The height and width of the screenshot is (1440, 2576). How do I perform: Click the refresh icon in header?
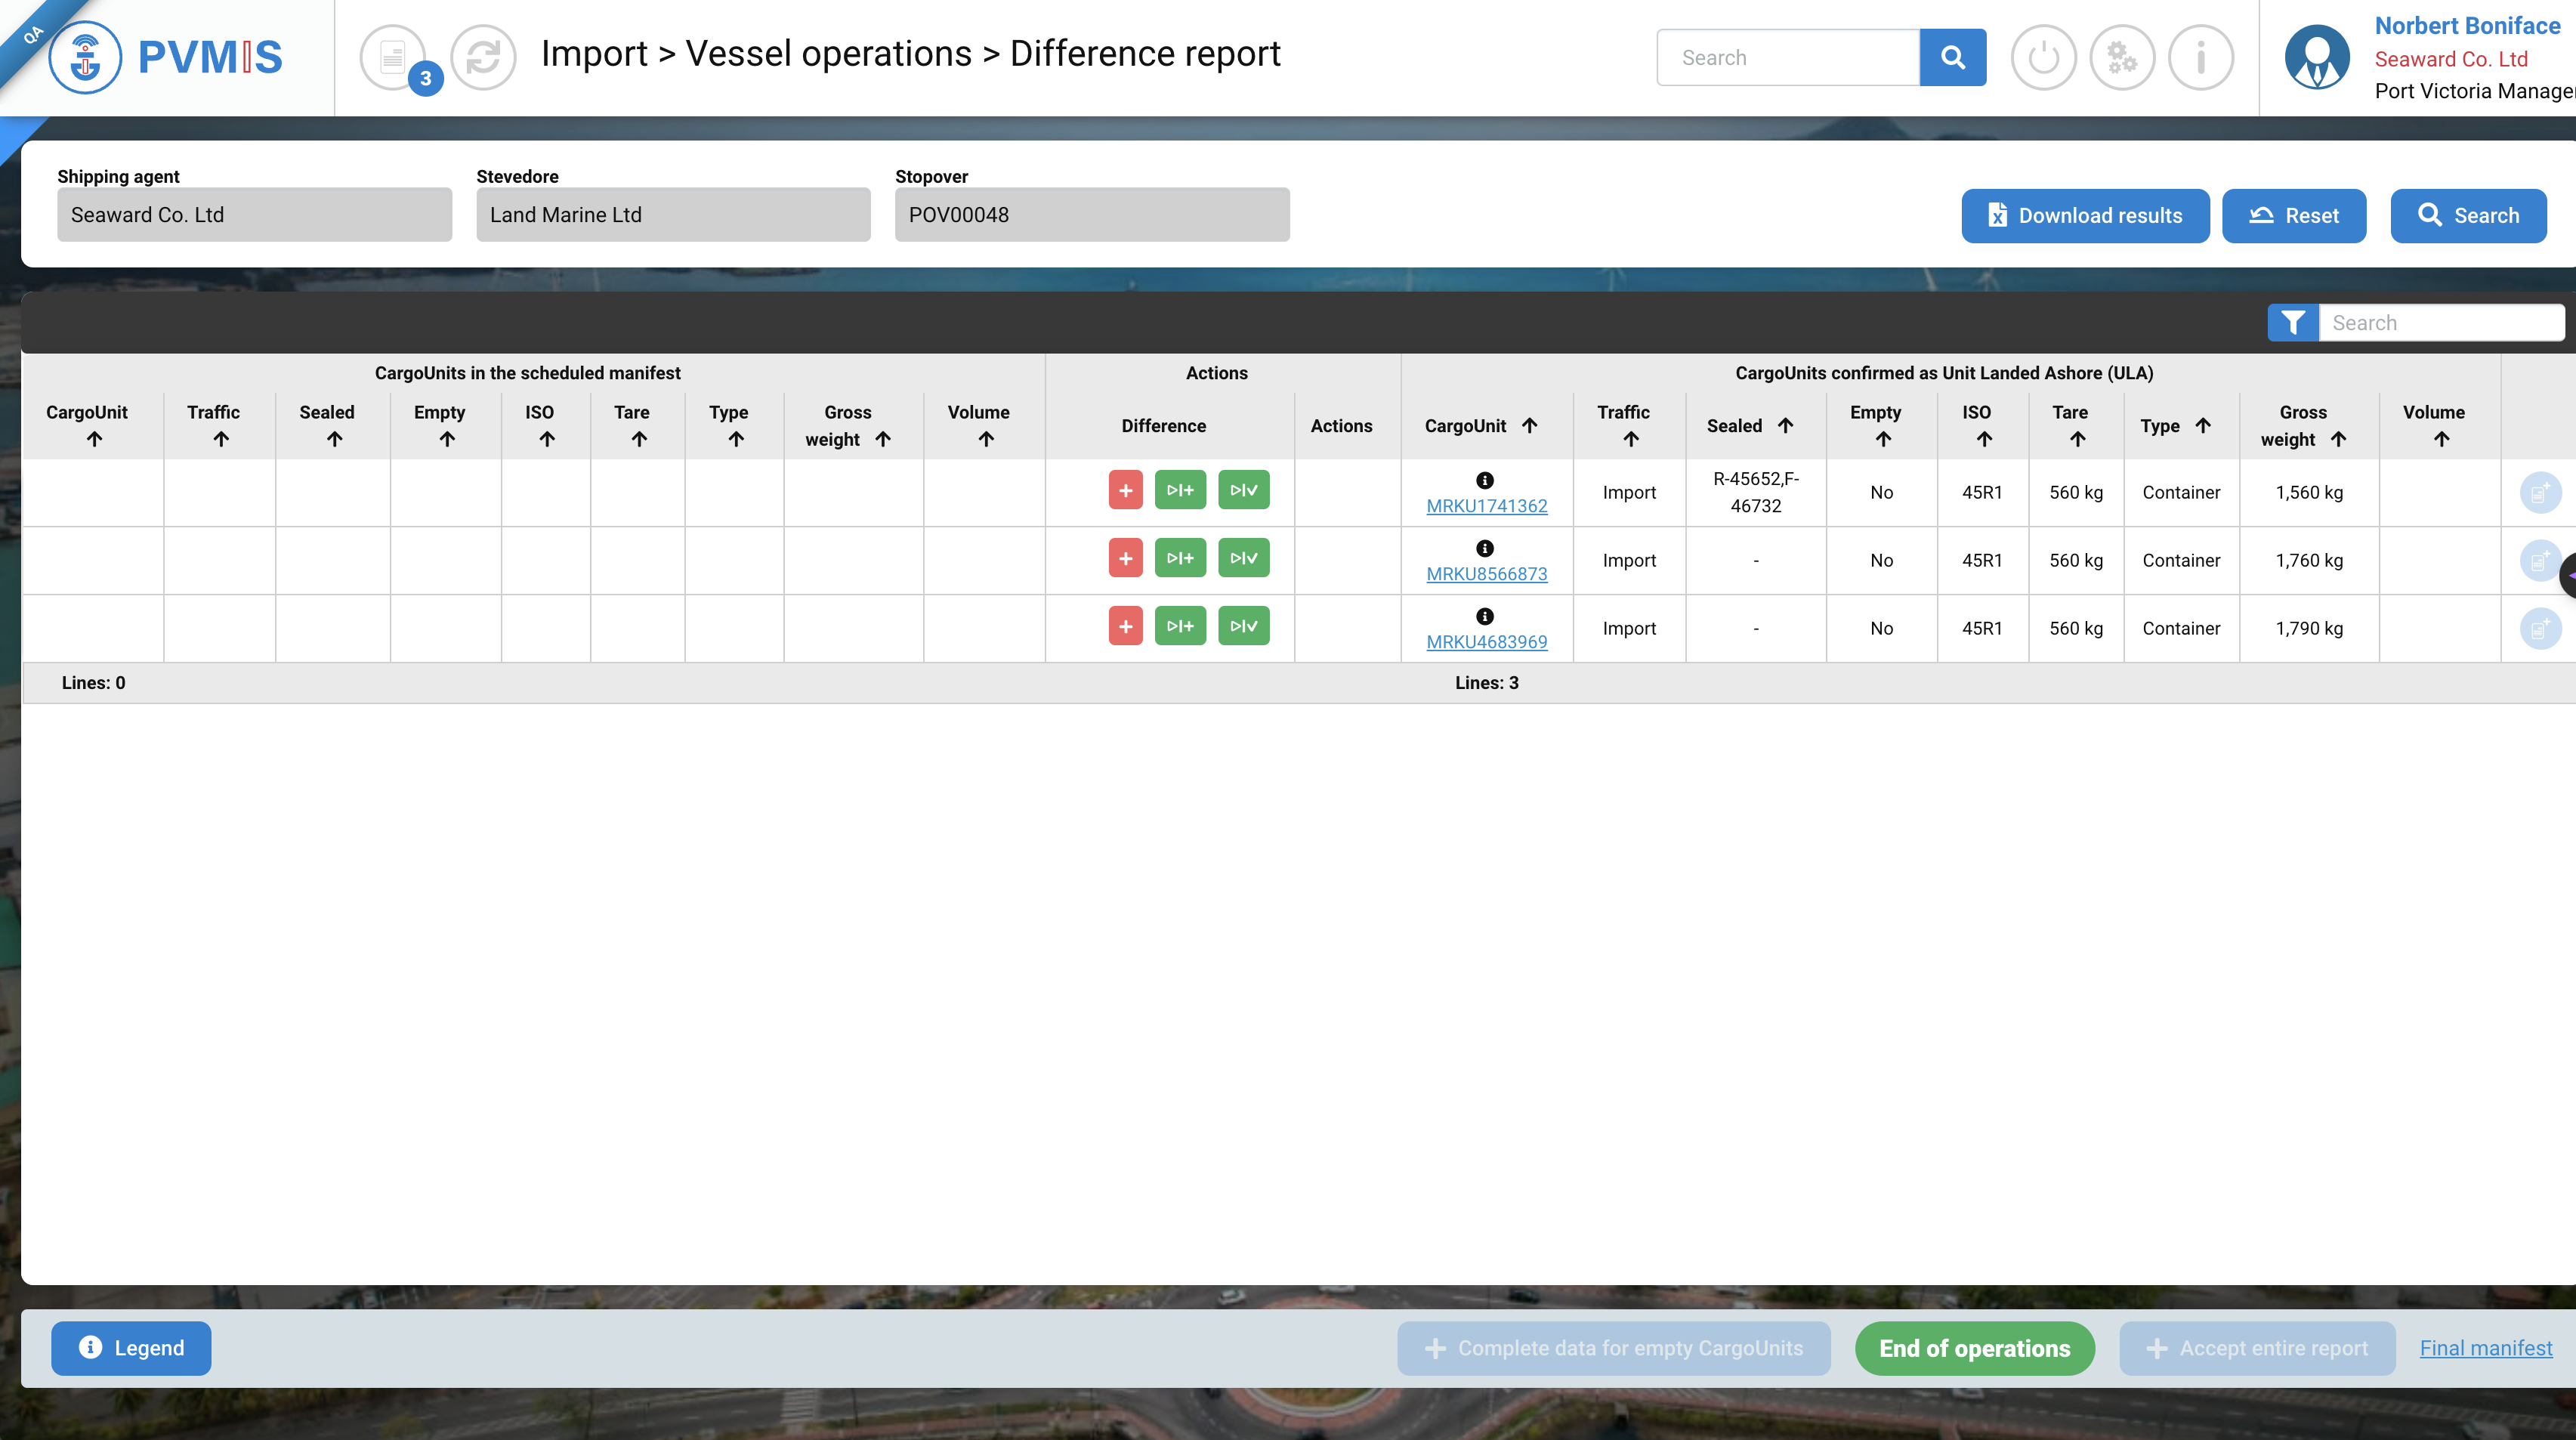coord(483,57)
